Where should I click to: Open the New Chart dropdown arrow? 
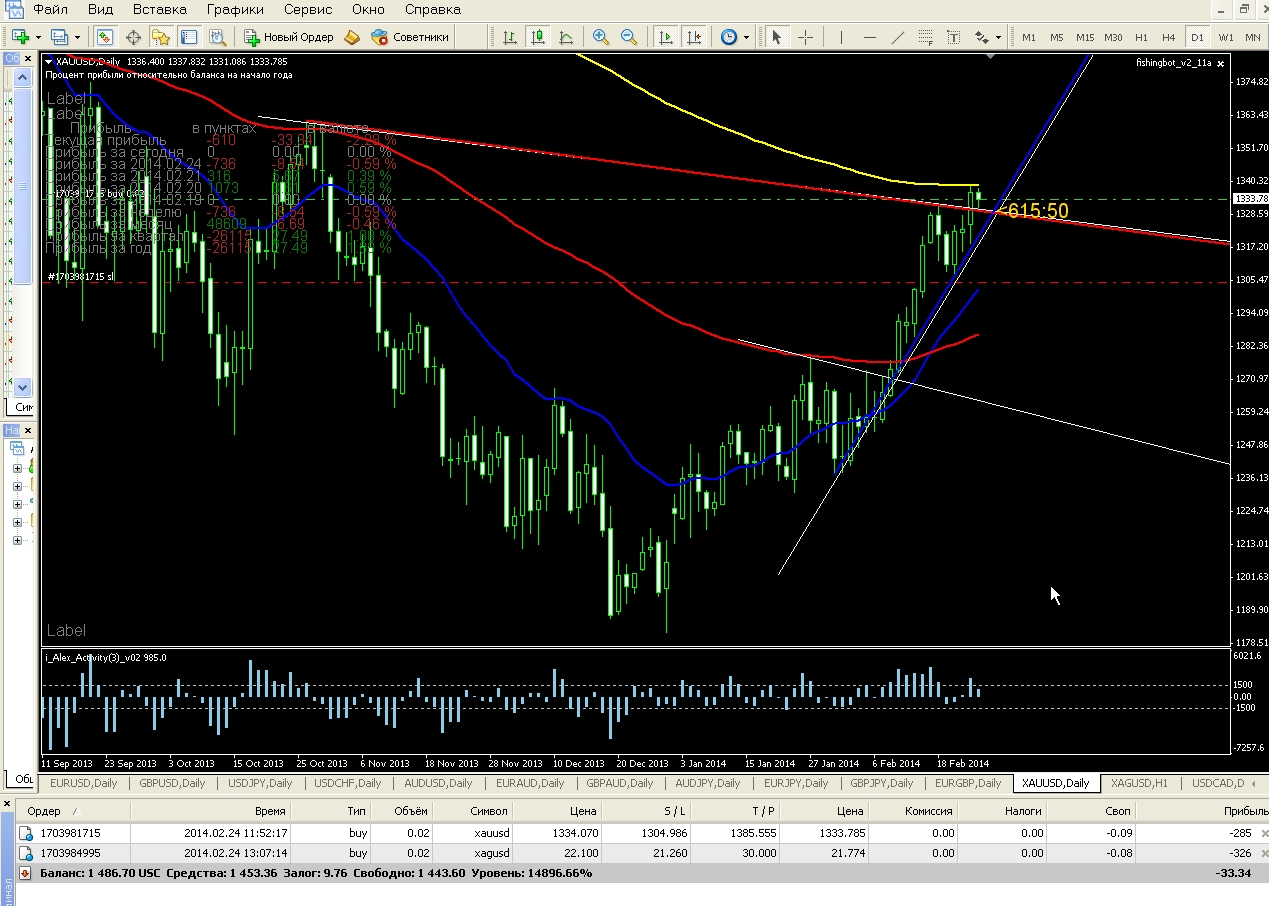(38, 38)
